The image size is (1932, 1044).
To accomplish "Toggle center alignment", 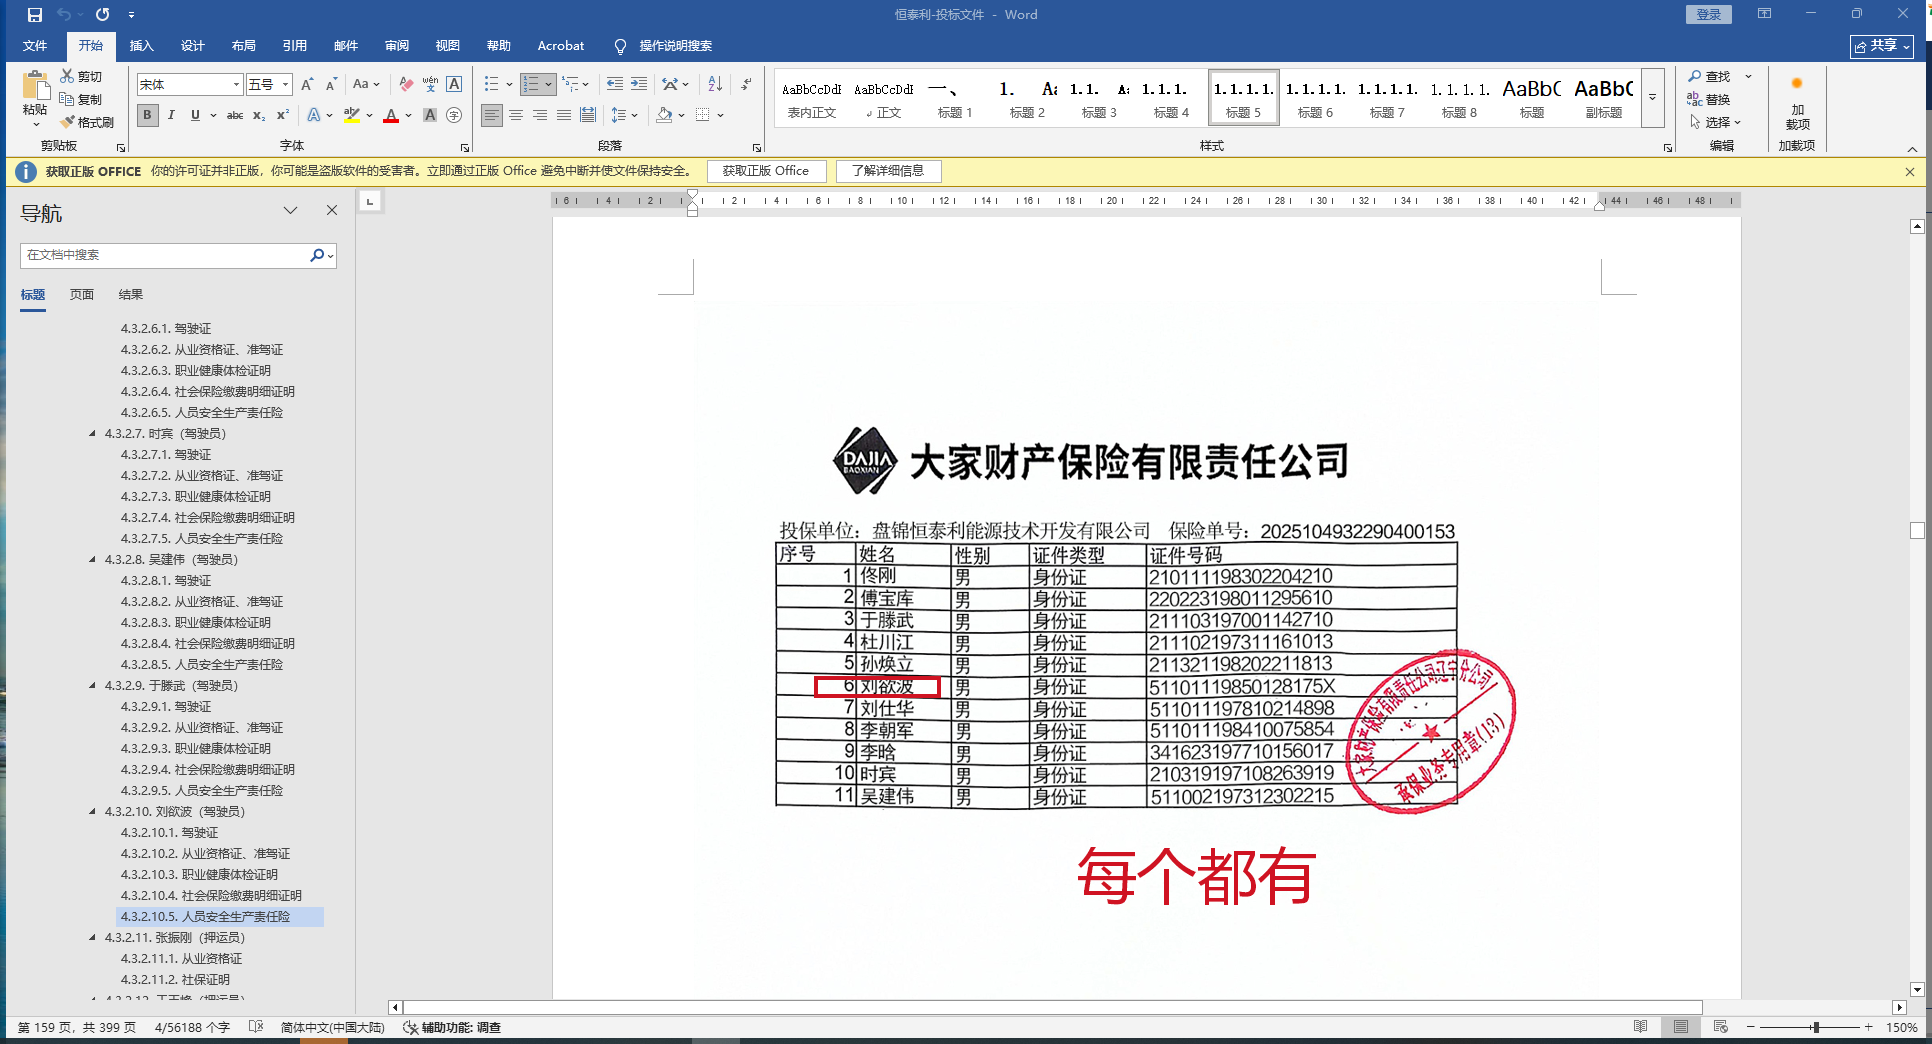I will 516,115.
